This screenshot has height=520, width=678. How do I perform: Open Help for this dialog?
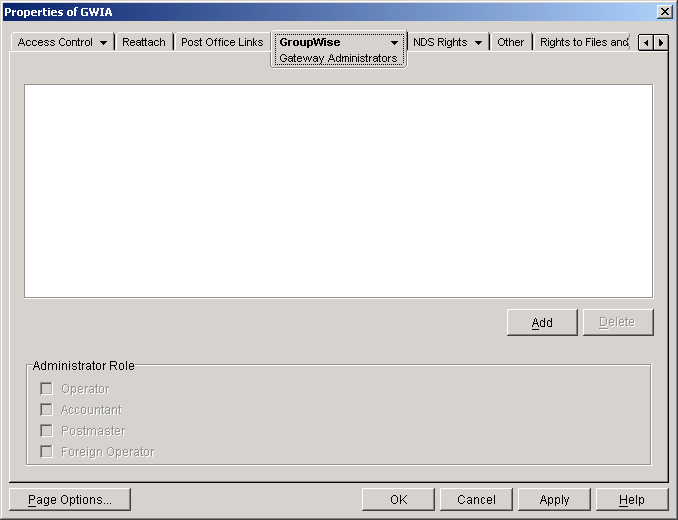coord(632,500)
